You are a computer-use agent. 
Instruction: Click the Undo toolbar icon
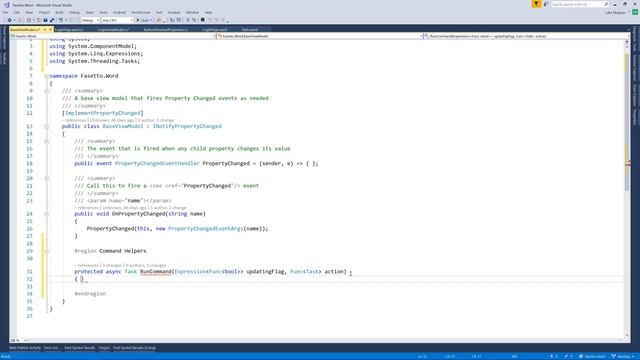[x=60, y=20]
